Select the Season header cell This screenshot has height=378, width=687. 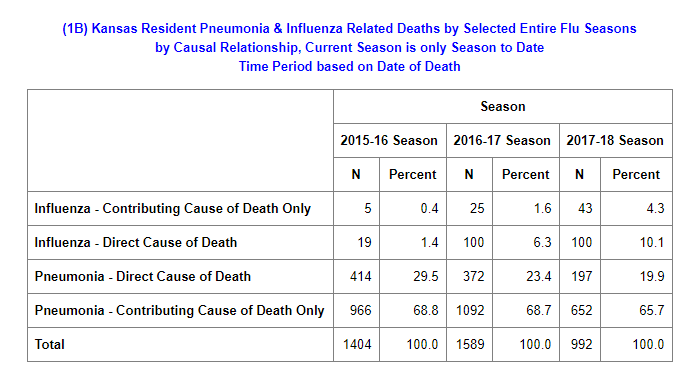(x=503, y=106)
